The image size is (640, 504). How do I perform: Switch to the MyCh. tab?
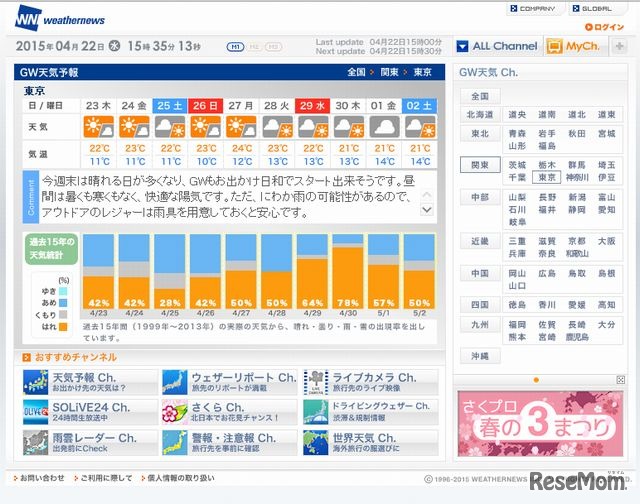click(574, 46)
